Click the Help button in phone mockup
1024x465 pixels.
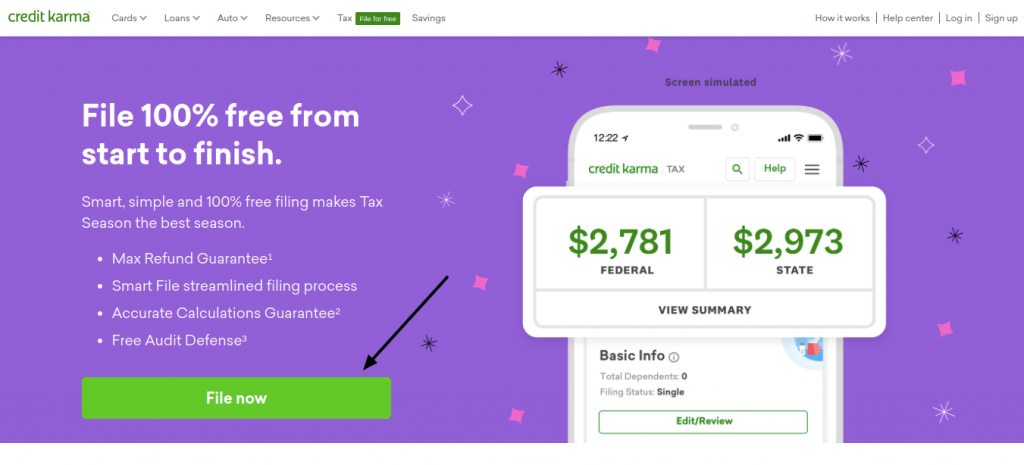775,168
